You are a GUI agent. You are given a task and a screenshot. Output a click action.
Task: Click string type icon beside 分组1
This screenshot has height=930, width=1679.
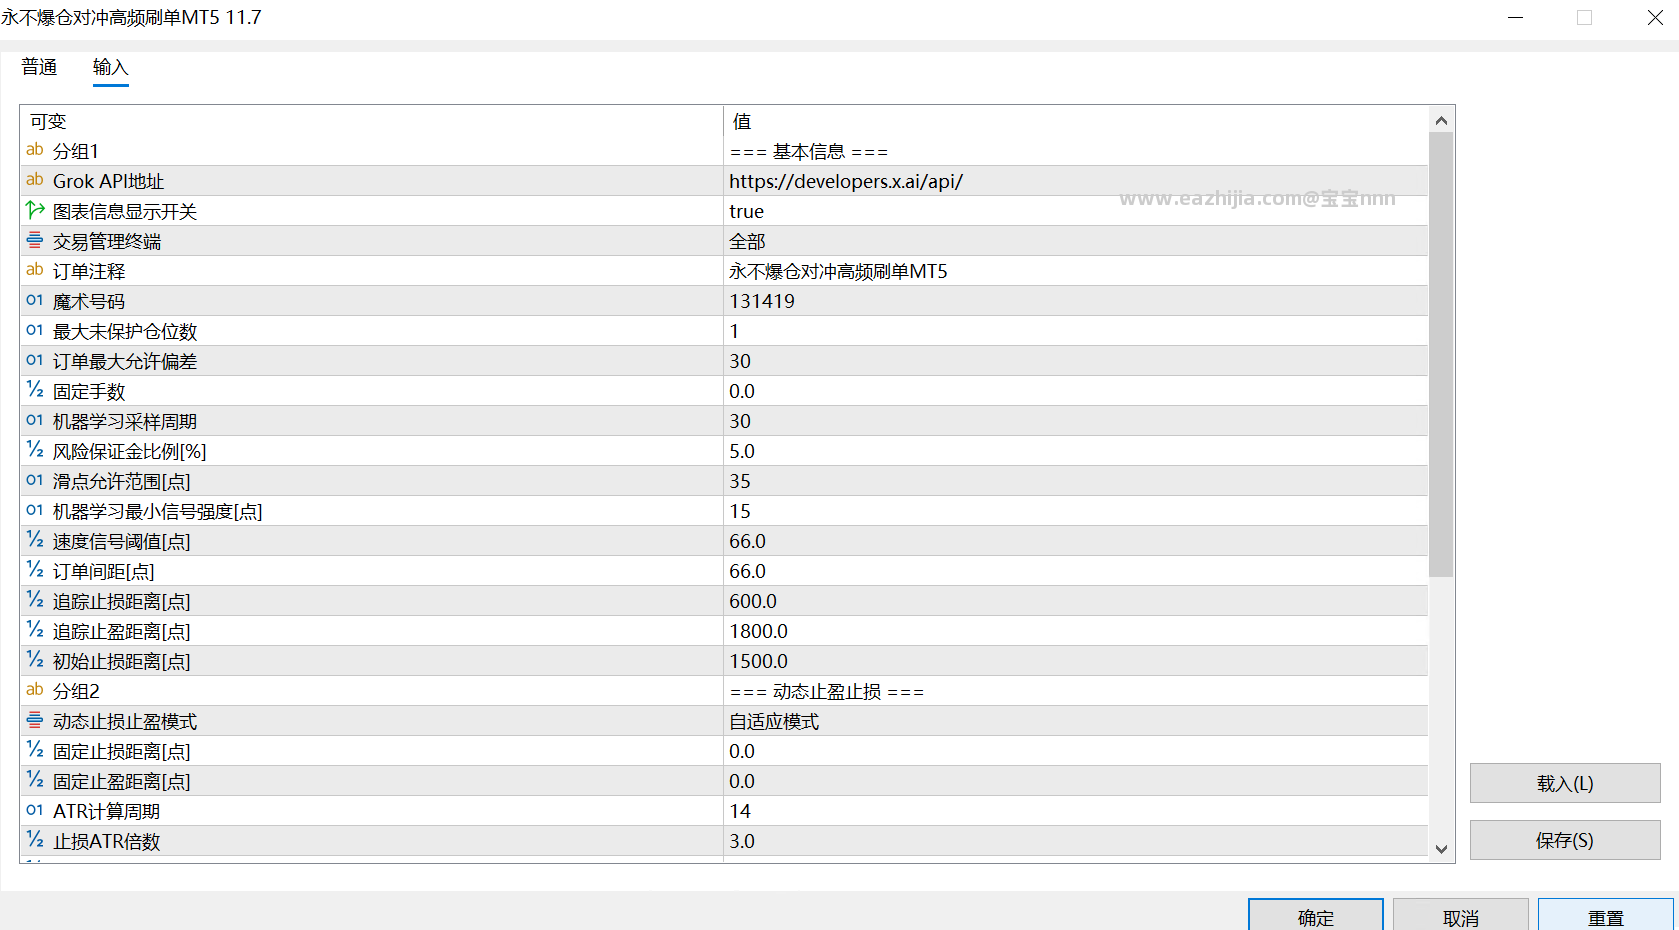[35, 150]
